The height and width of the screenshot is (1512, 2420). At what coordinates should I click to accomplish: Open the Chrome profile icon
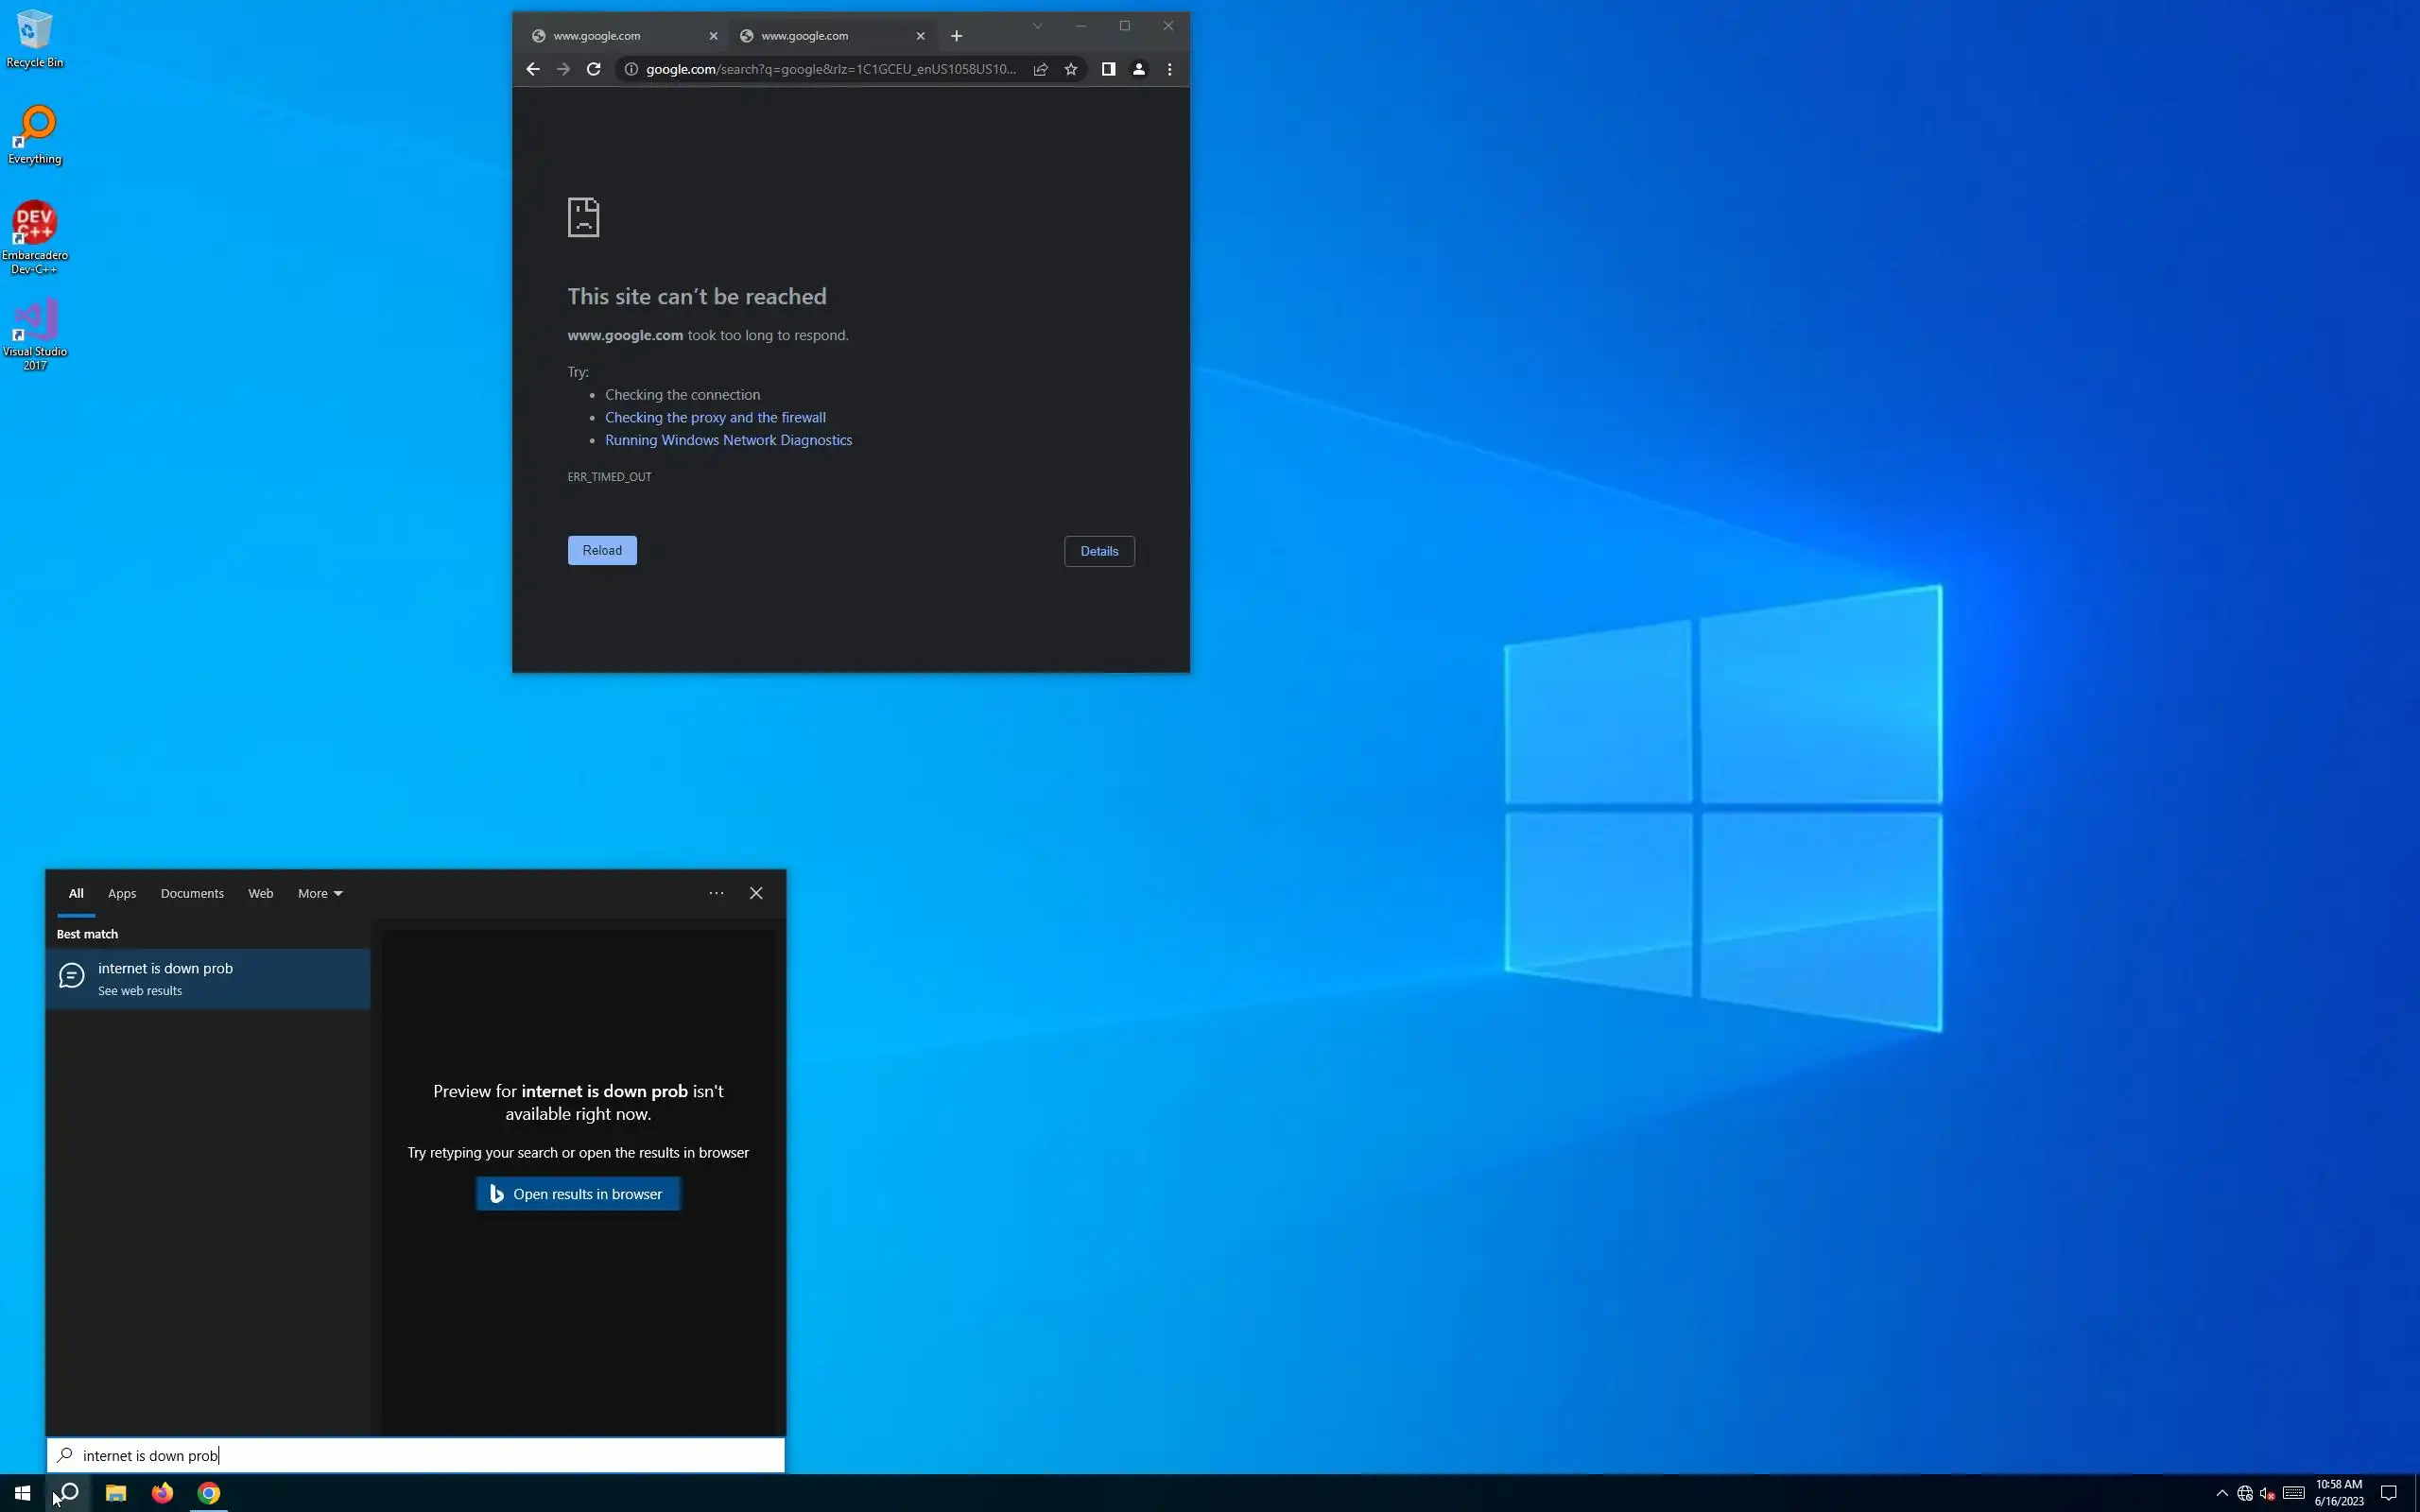pyautogui.click(x=1138, y=69)
